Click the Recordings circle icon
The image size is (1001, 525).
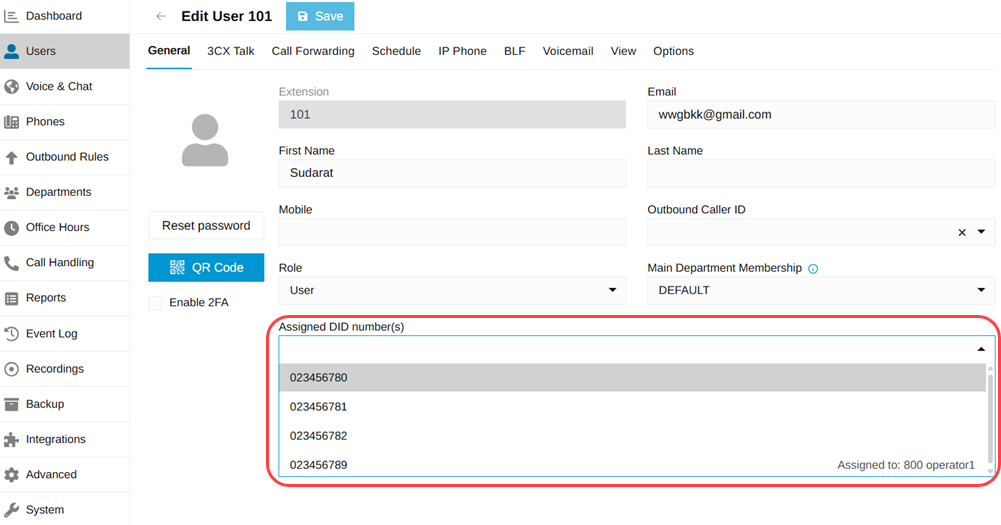(11, 369)
